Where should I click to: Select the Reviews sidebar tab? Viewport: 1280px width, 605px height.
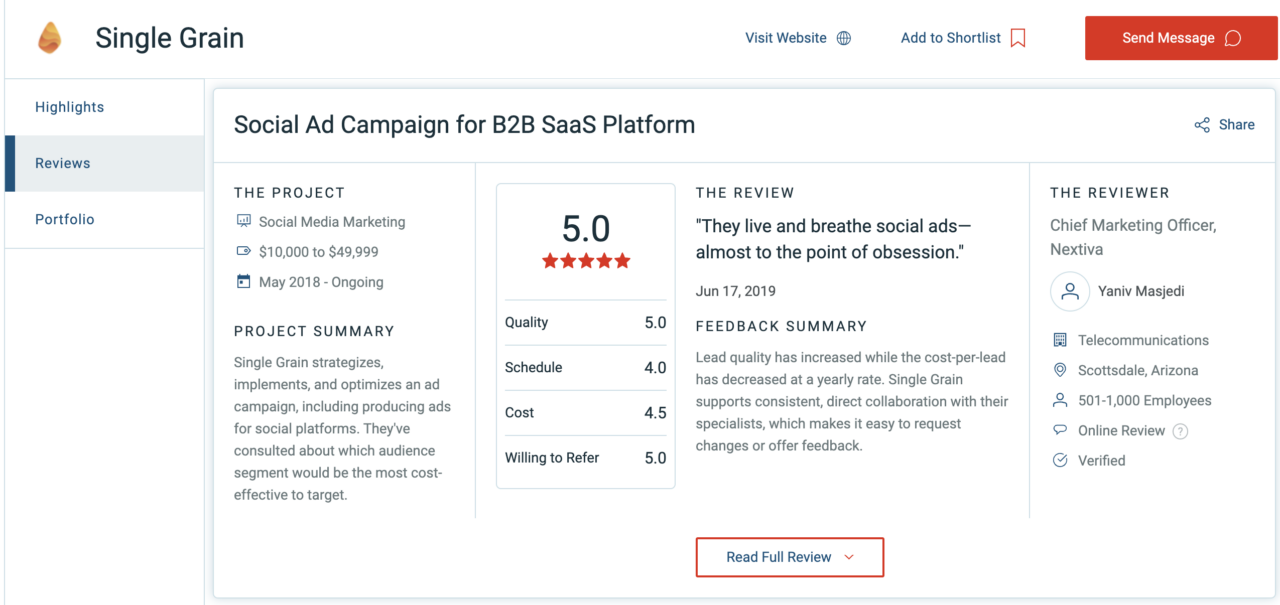[x=63, y=163]
